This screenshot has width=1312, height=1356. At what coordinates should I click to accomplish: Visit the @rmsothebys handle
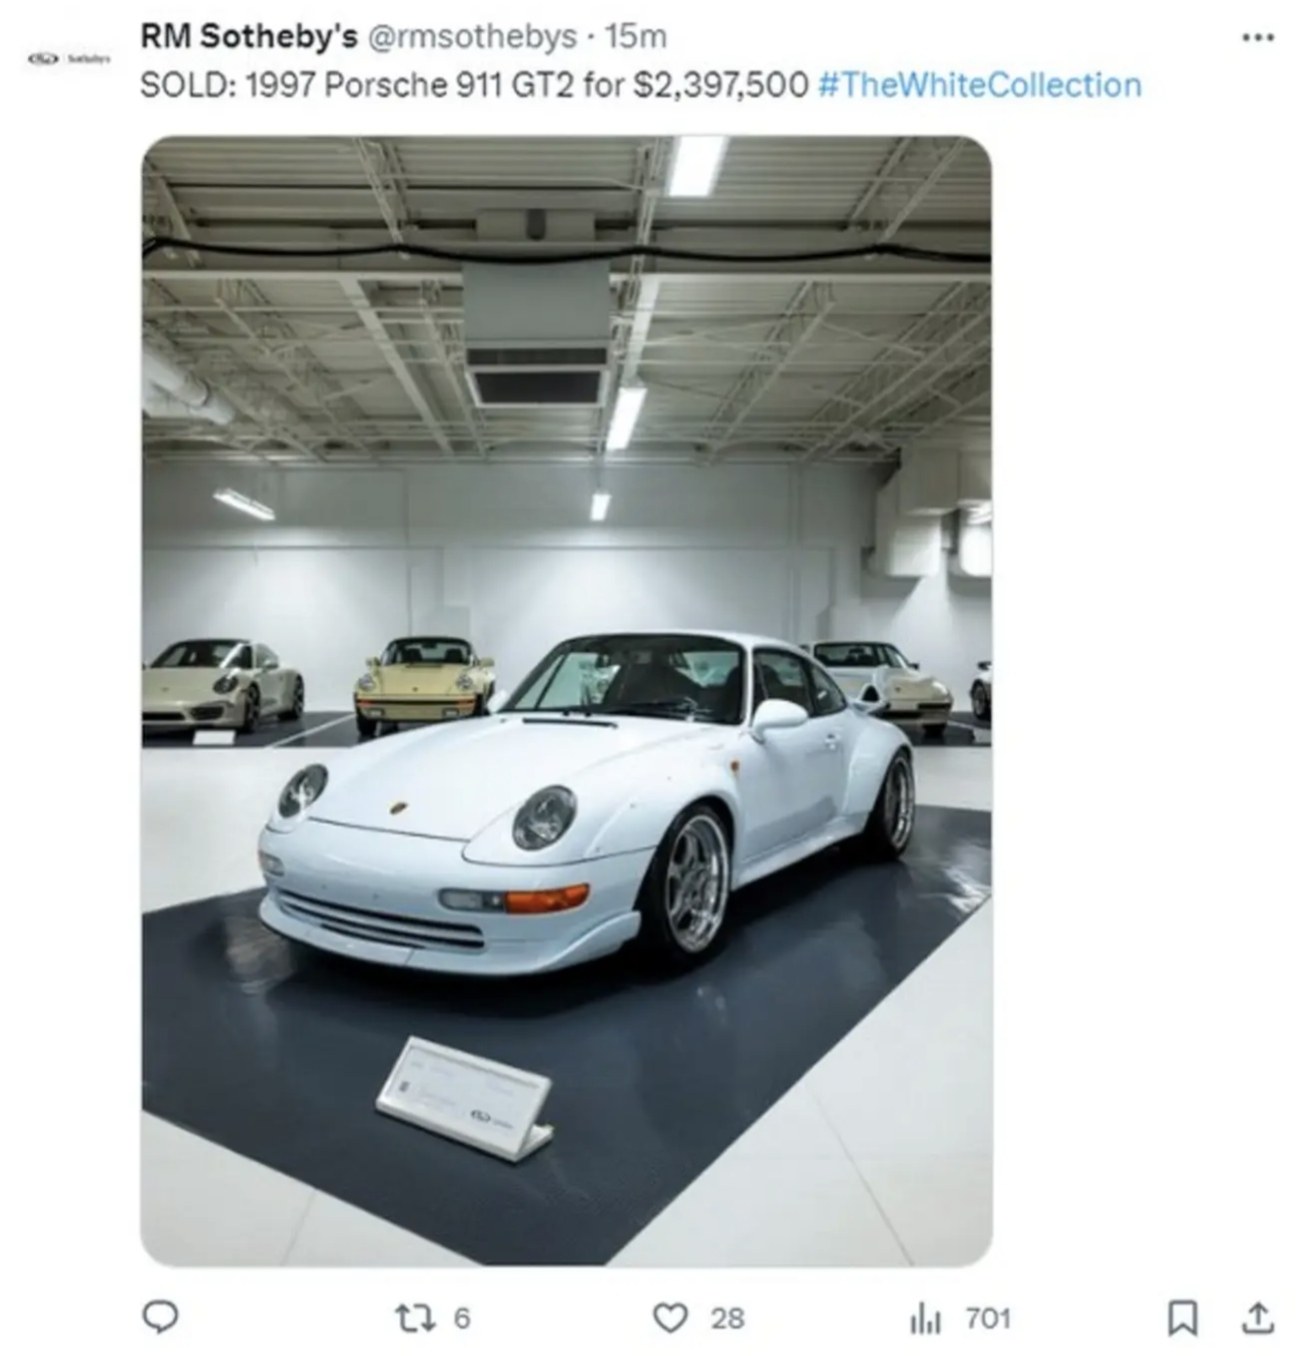pos(470,37)
